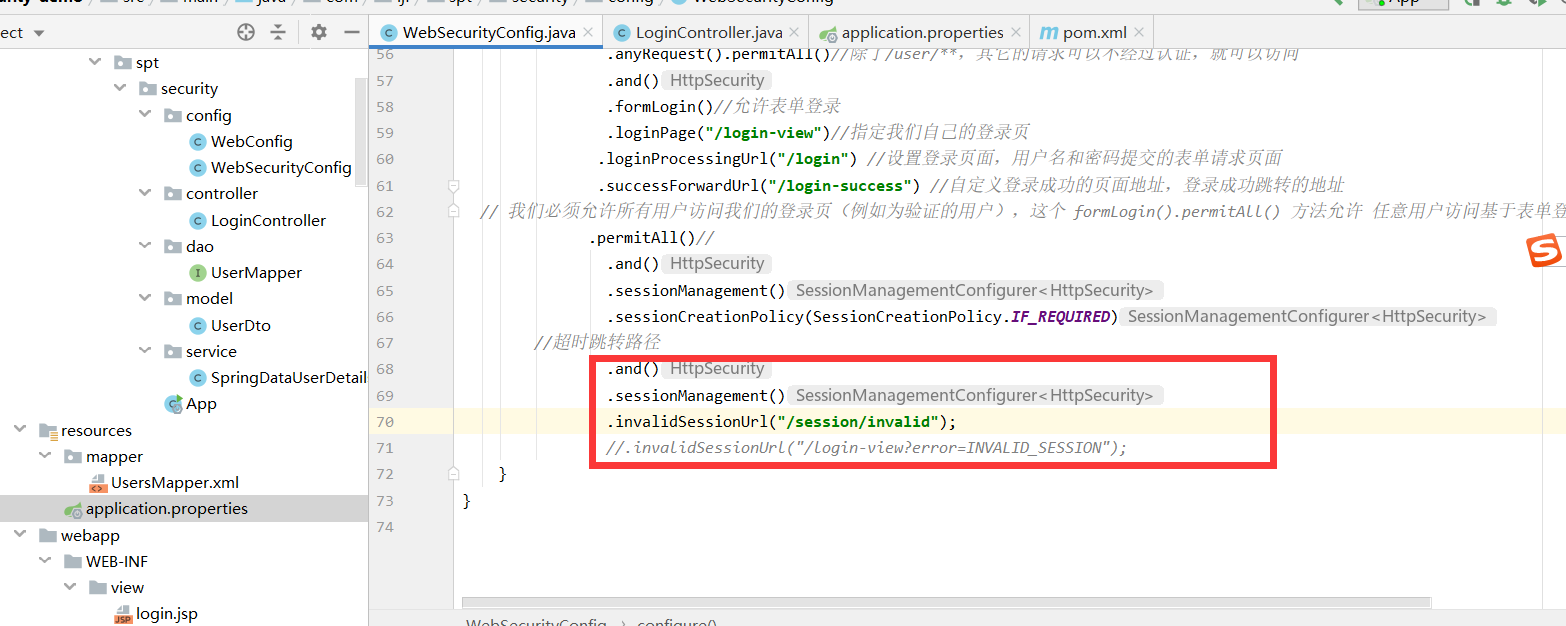Close the application.properties editor tab

tap(1015, 31)
